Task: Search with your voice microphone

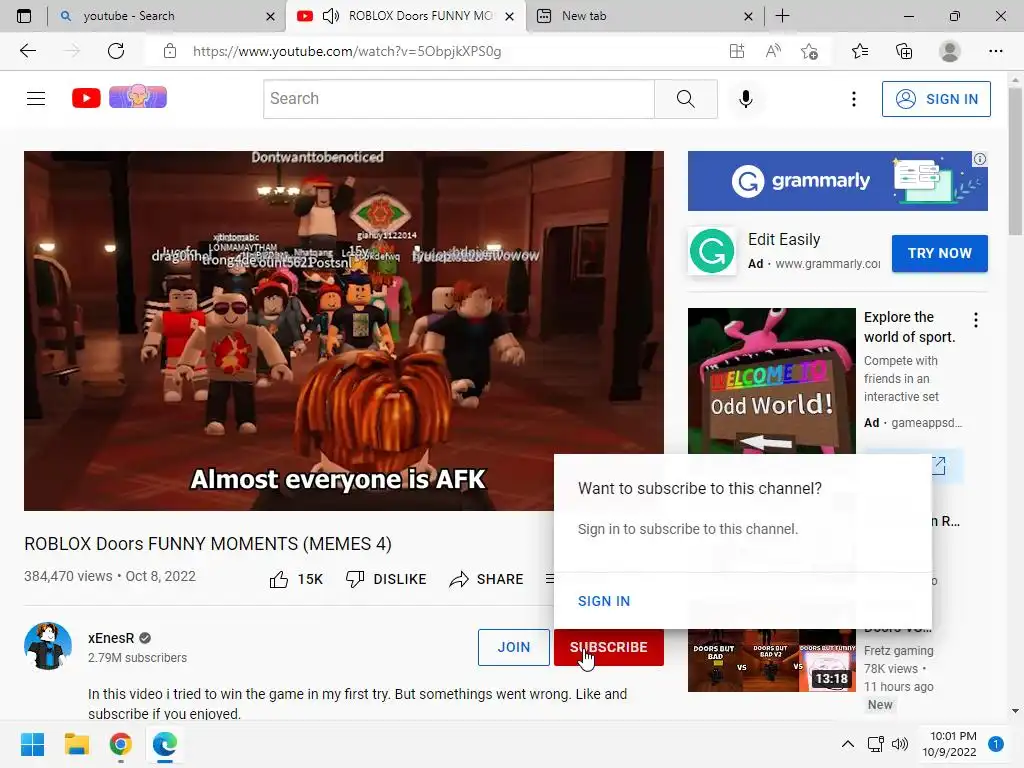Action: point(746,99)
